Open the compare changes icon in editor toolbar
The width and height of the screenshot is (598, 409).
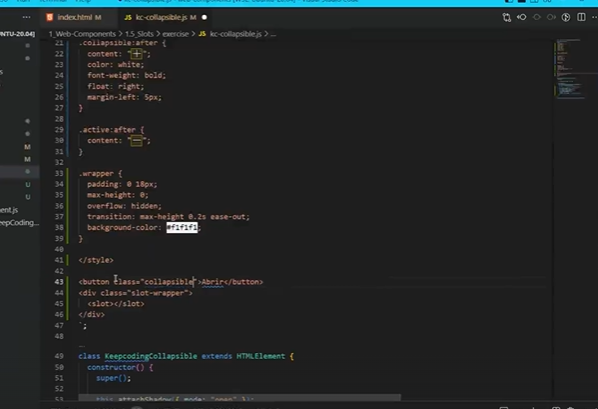[x=506, y=17]
